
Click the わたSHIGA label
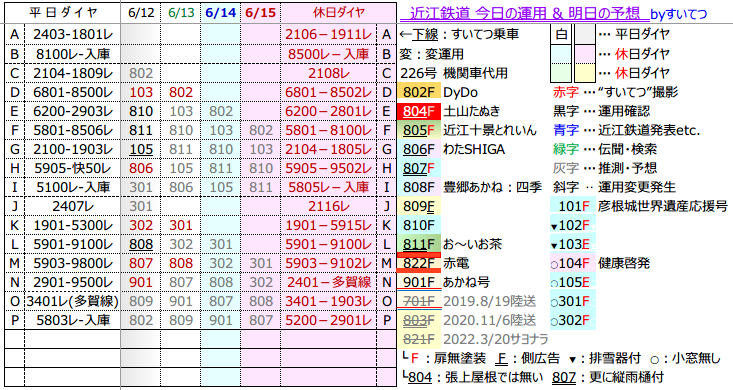click(474, 149)
